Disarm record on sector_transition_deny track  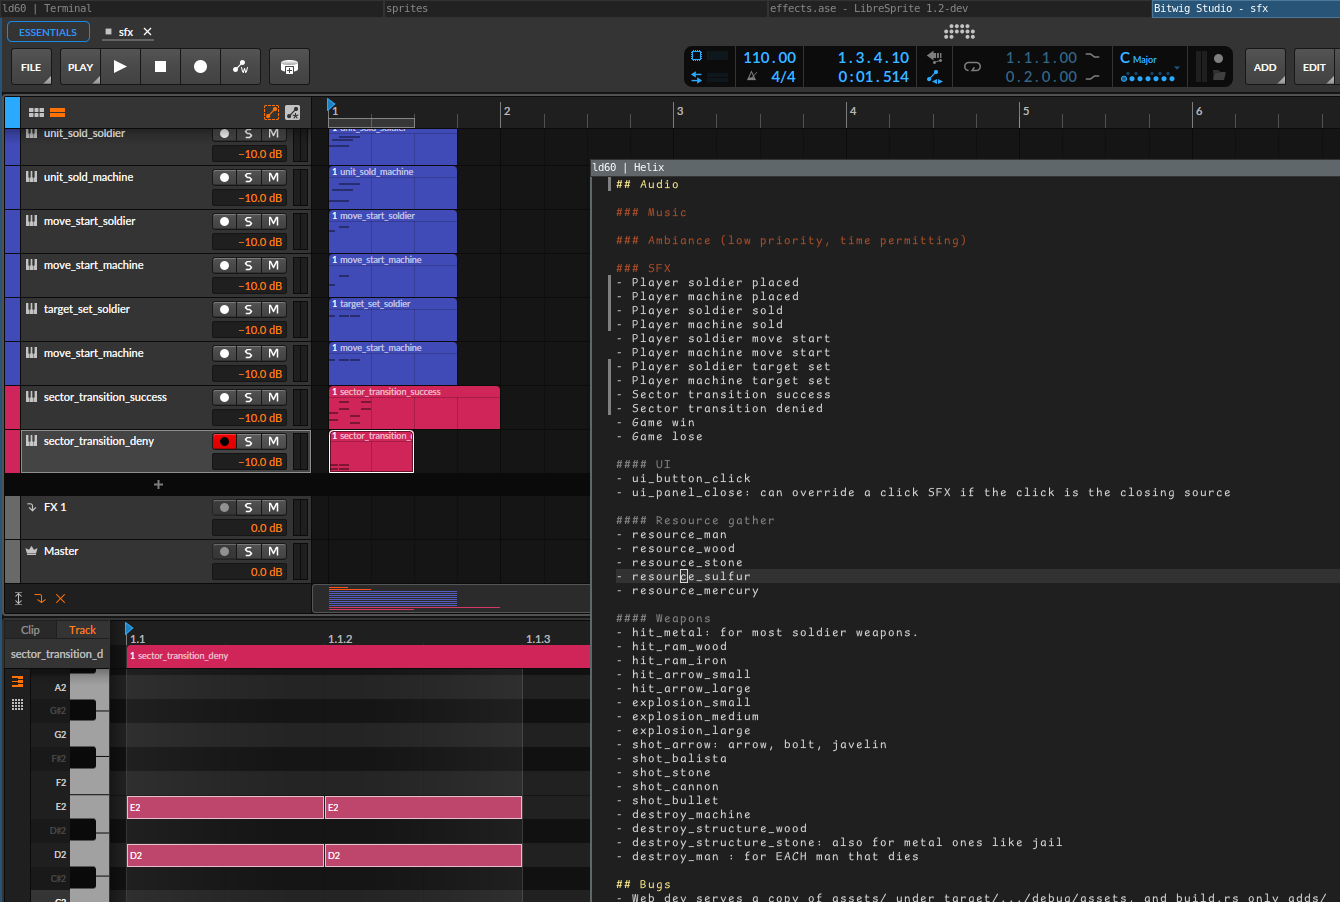point(224,441)
